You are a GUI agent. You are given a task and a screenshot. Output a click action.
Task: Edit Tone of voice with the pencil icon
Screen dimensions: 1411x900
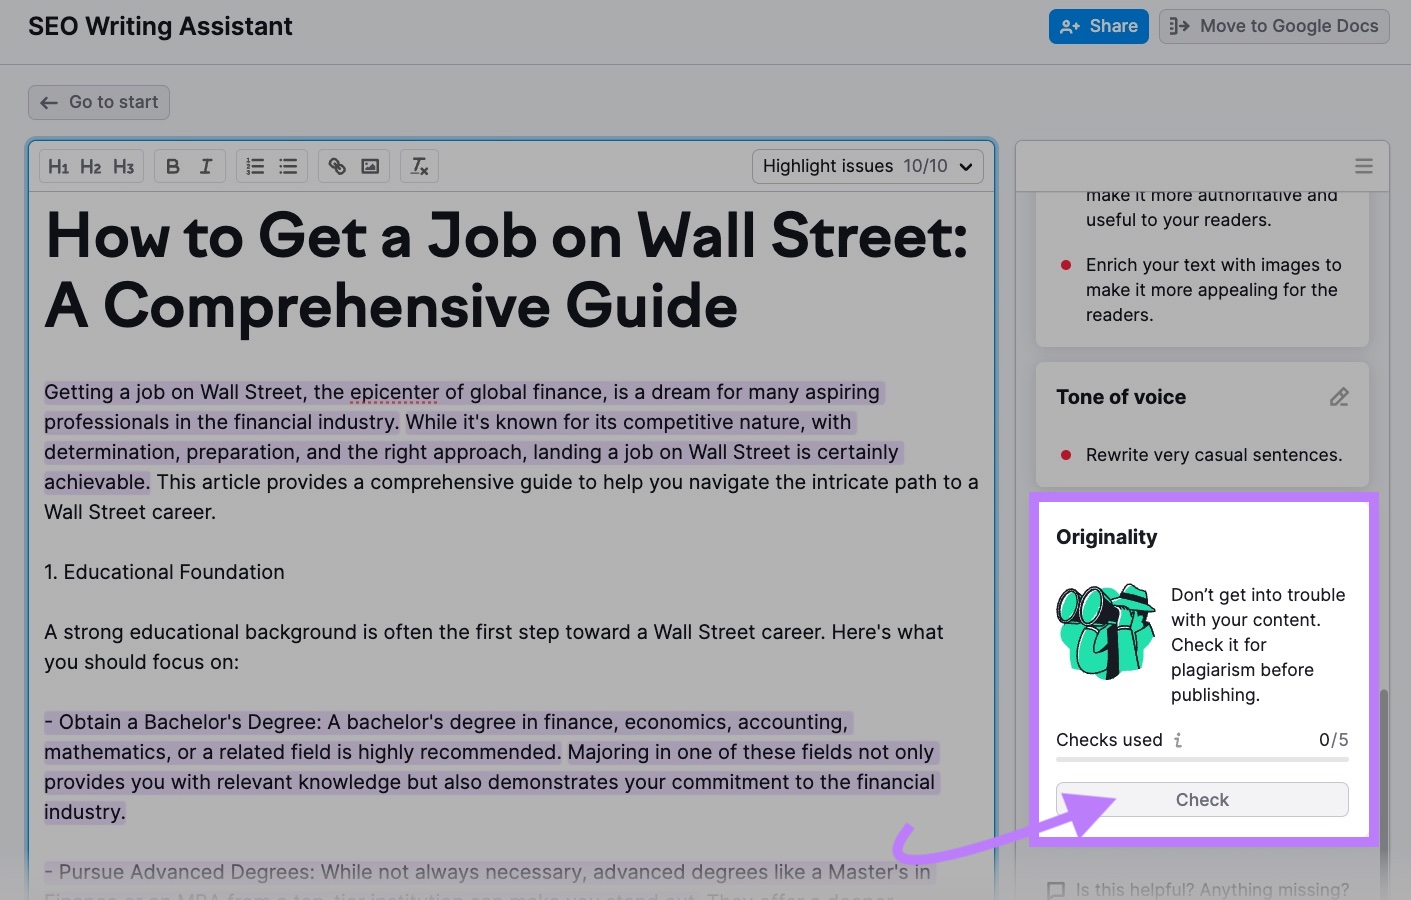click(x=1339, y=397)
